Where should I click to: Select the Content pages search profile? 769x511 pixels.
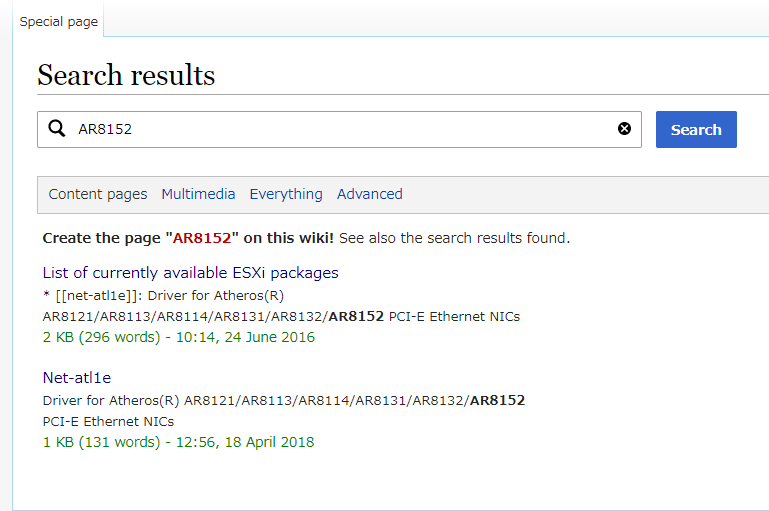pos(98,194)
